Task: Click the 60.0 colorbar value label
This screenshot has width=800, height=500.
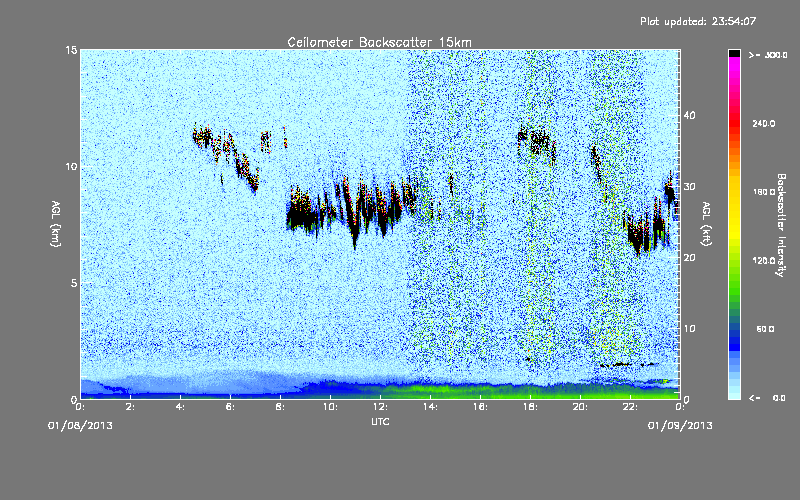Action: coord(765,330)
